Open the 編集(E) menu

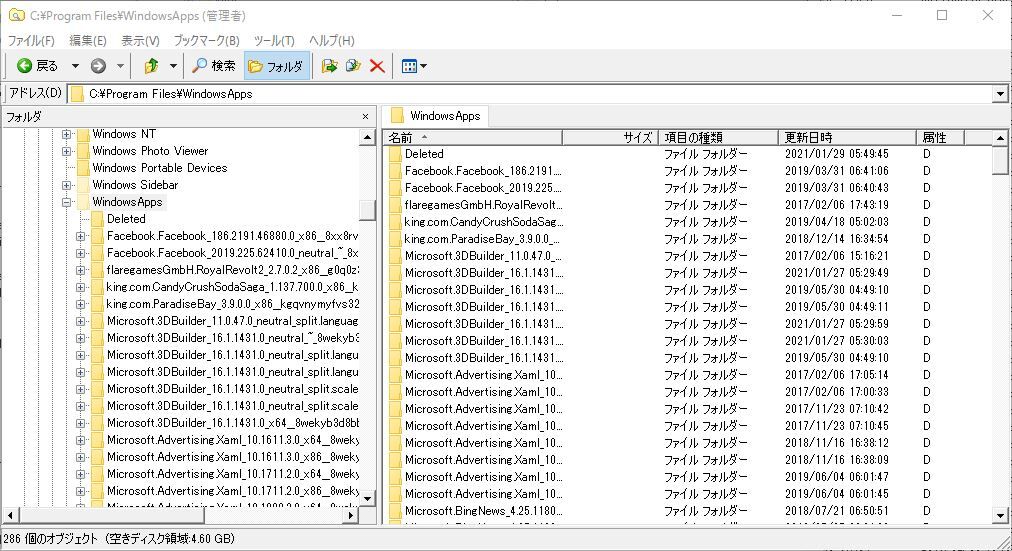(88, 41)
